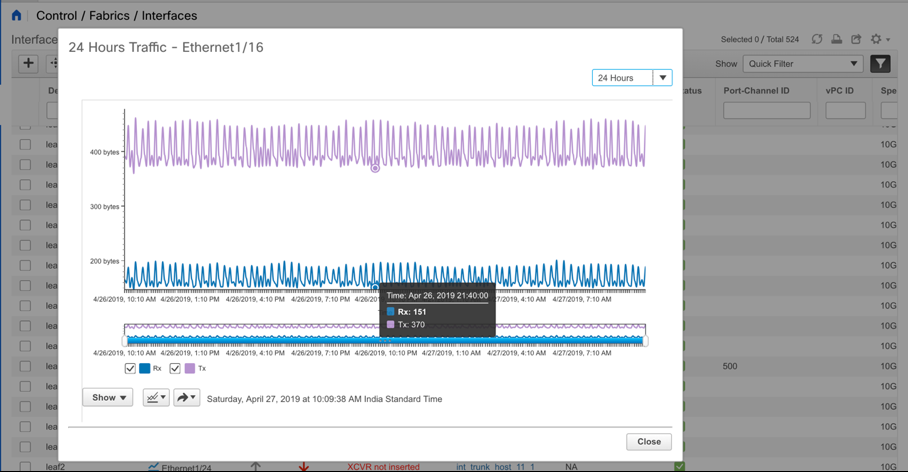The height and width of the screenshot is (472, 908).
Task: Open the settings gear menu
Action: click(877, 39)
